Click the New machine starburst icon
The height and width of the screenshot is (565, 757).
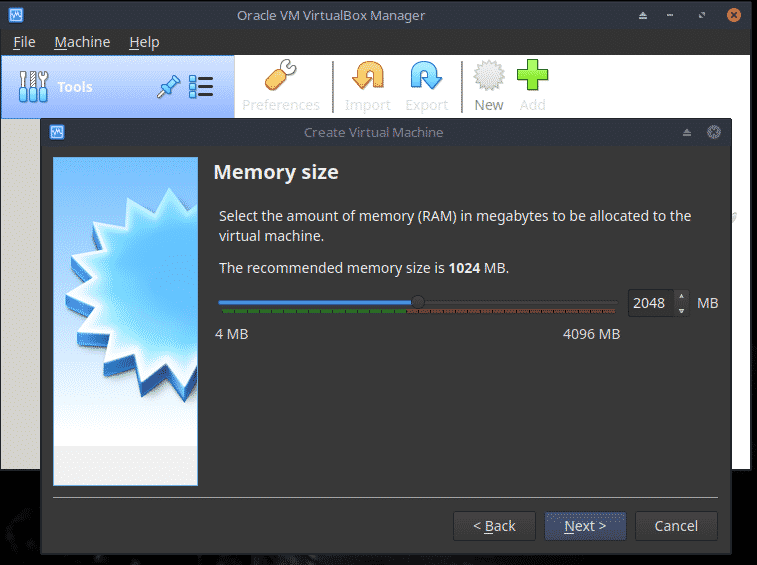pos(489,75)
